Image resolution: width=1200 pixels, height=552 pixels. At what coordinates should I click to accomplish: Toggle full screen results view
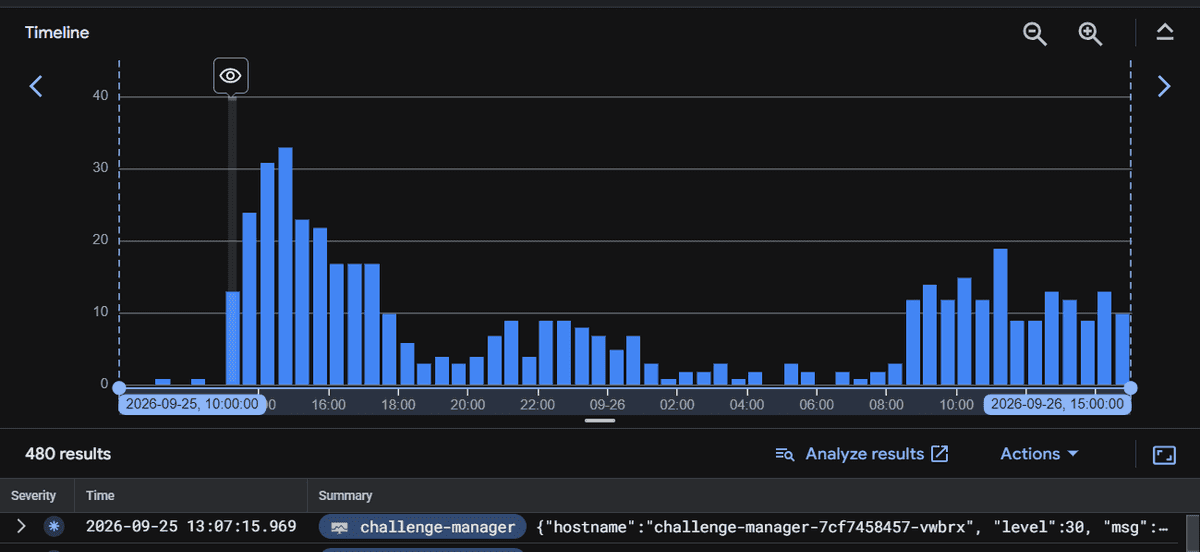[1164, 455]
